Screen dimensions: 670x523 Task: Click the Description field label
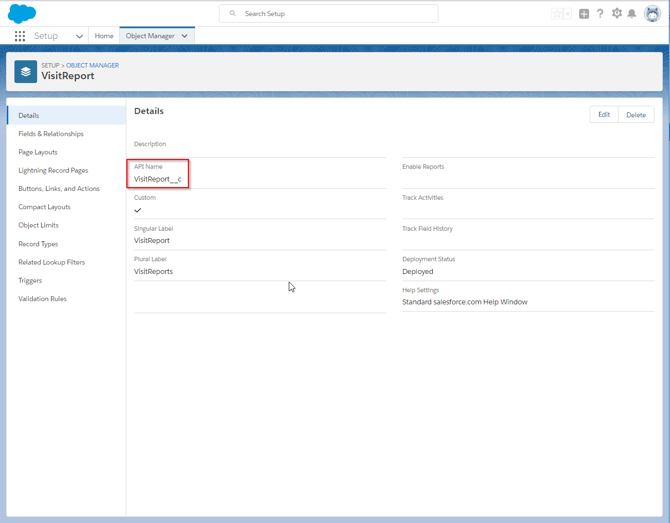click(150, 144)
